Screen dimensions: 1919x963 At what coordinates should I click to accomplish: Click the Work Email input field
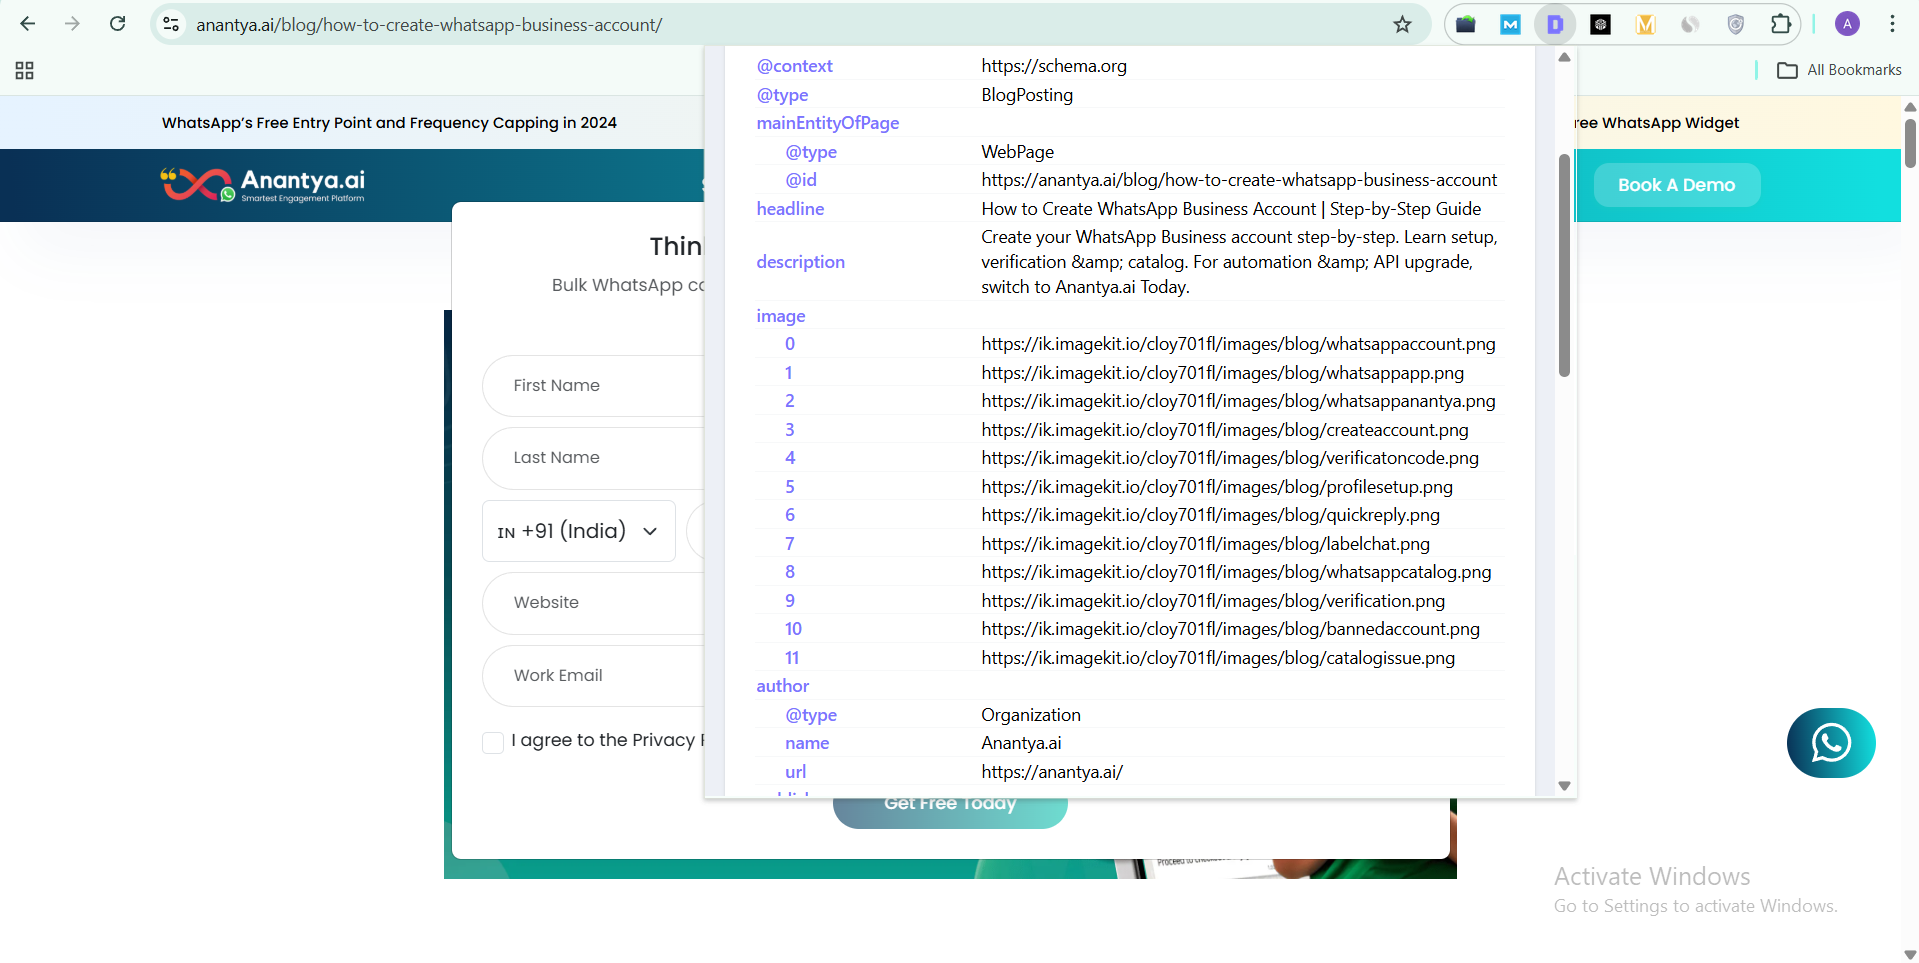click(594, 676)
